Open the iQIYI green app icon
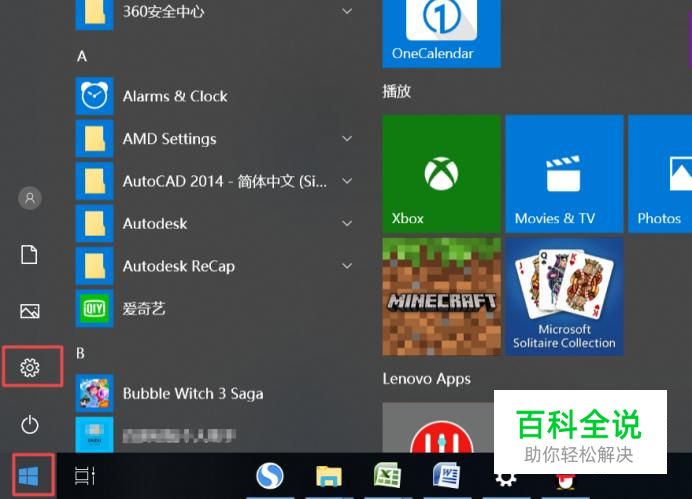Viewport: 692px width, 499px height. [94, 308]
